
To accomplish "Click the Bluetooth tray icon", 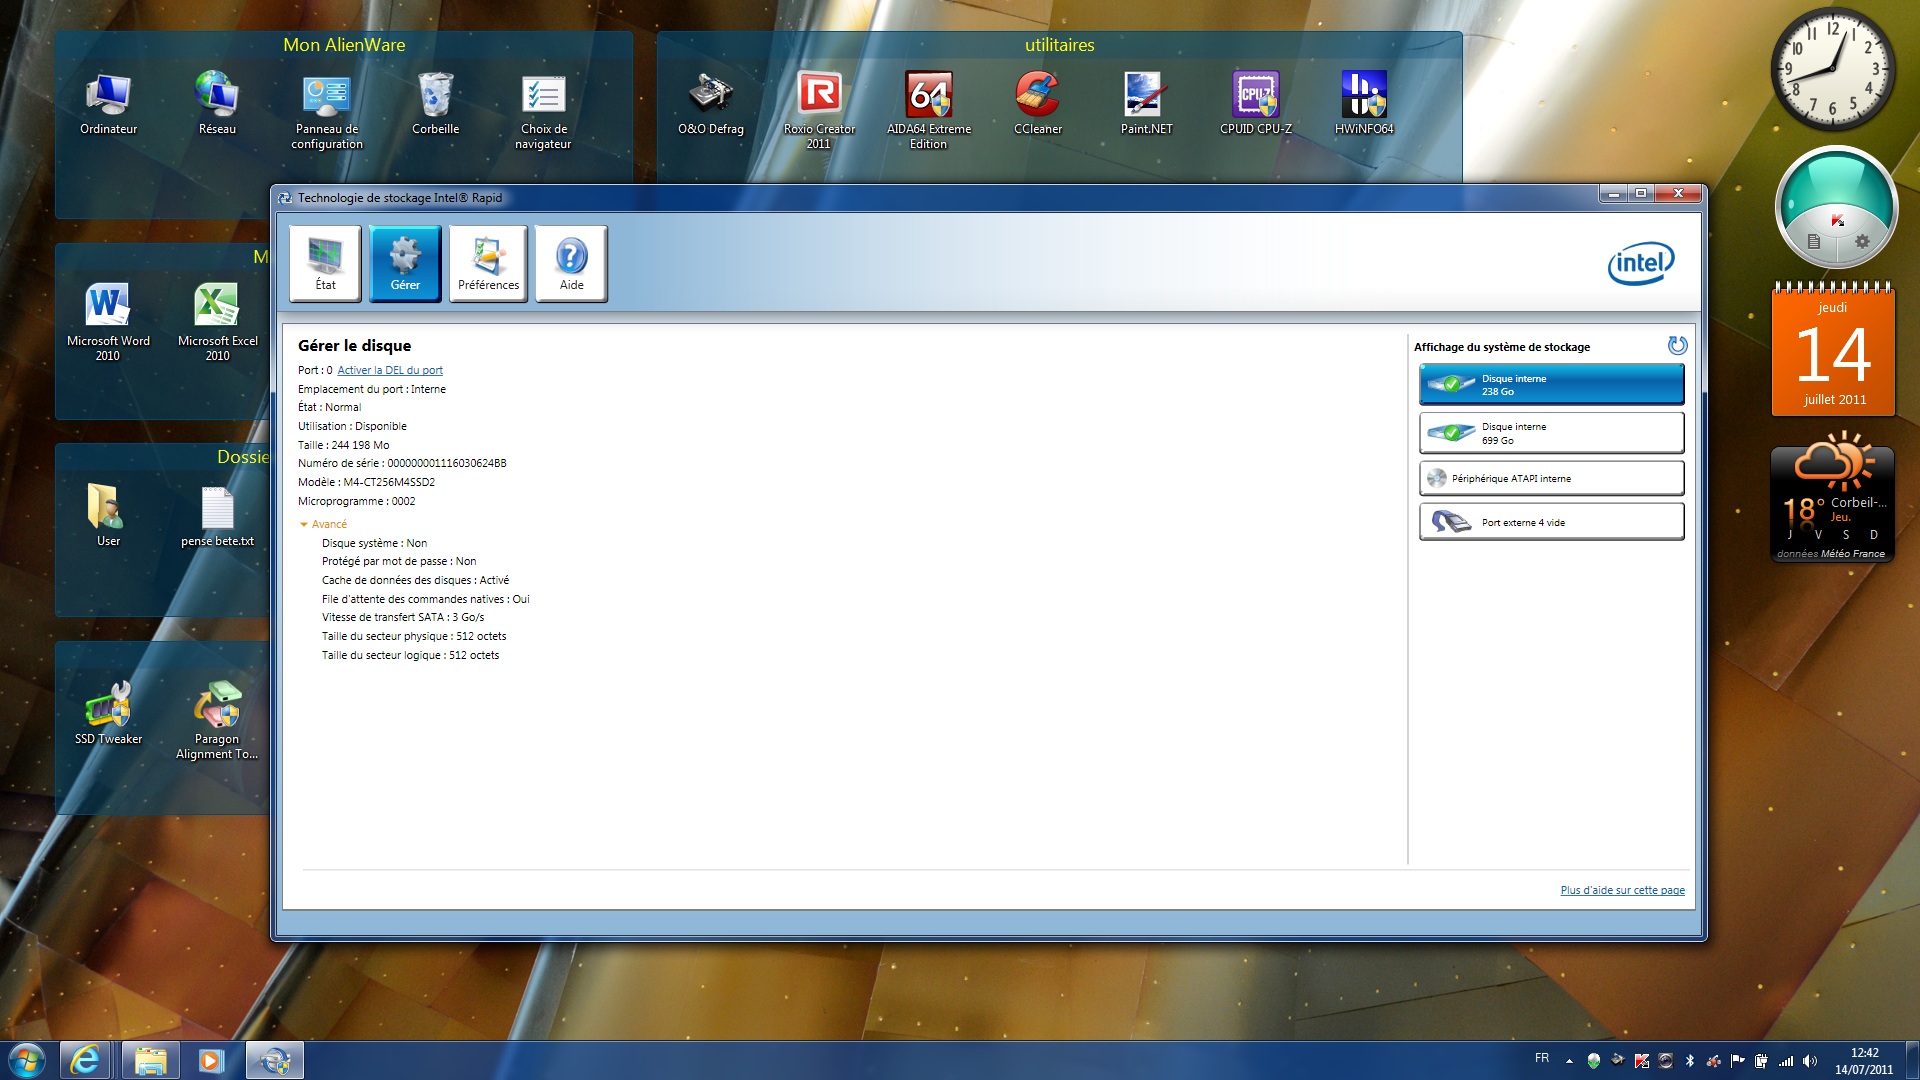I will point(1690,1060).
